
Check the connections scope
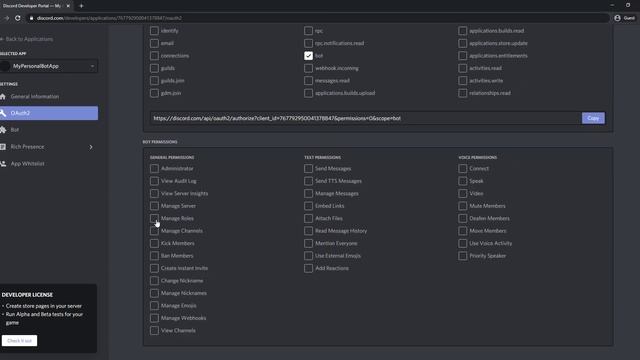pyautogui.click(x=154, y=56)
